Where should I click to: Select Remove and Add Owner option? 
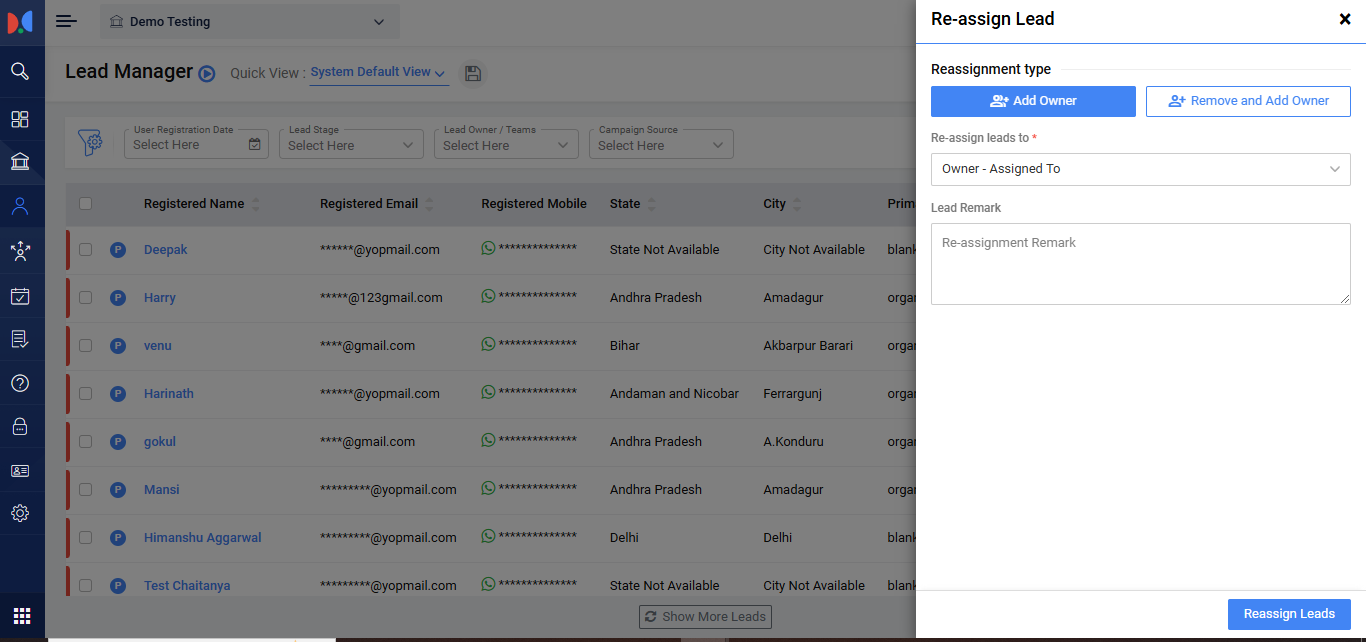(x=1248, y=101)
